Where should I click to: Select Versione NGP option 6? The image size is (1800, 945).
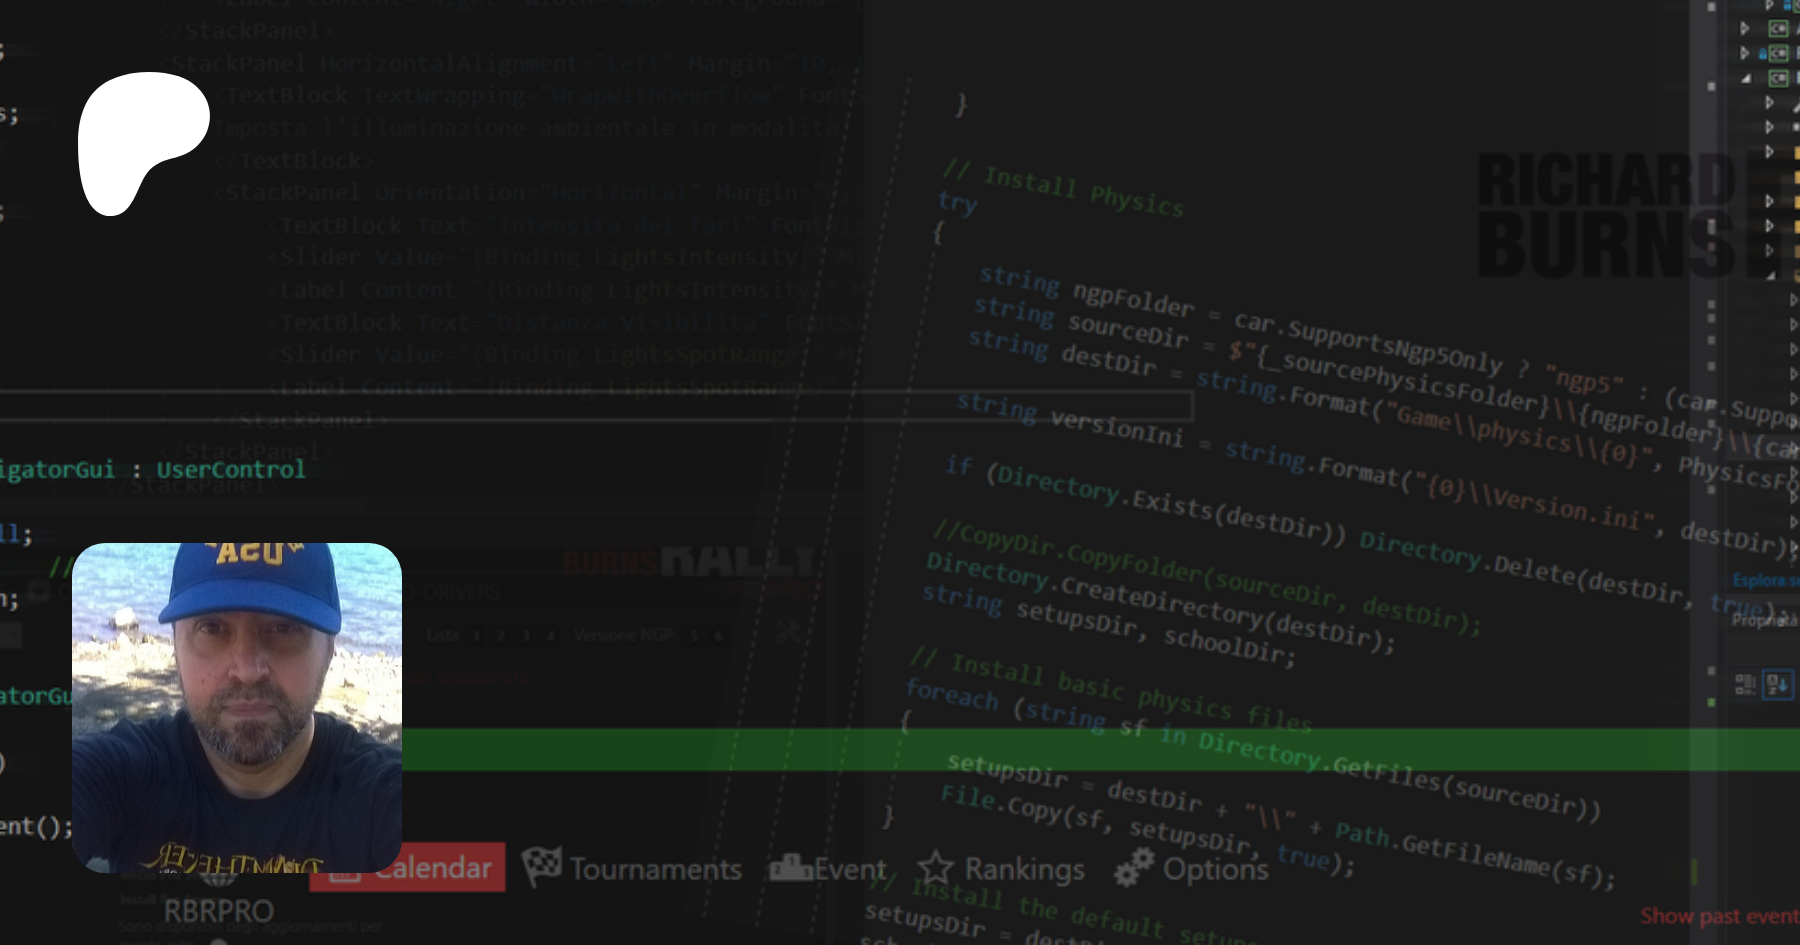pyautogui.click(x=718, y=635)
